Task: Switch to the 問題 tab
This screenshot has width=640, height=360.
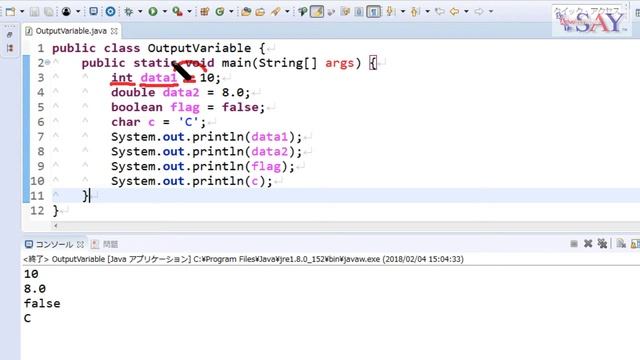Action: 104,244
